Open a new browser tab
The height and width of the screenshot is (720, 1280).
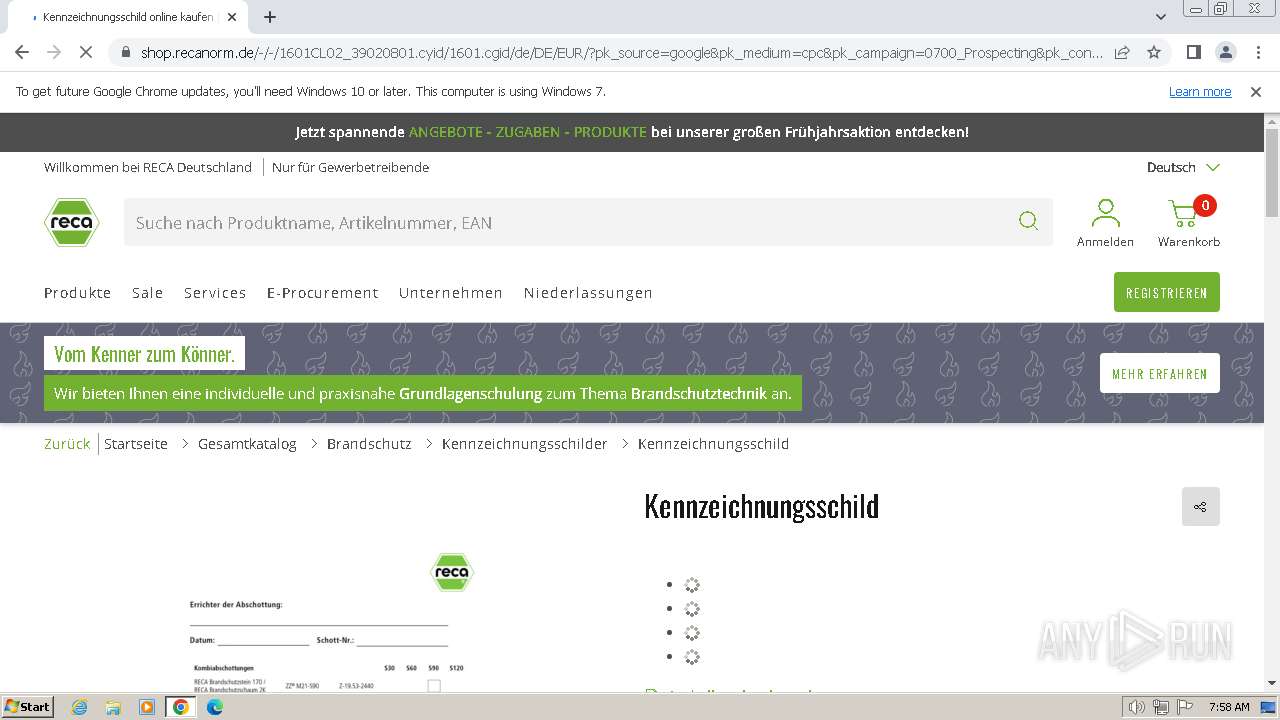[x=270, y=17]
